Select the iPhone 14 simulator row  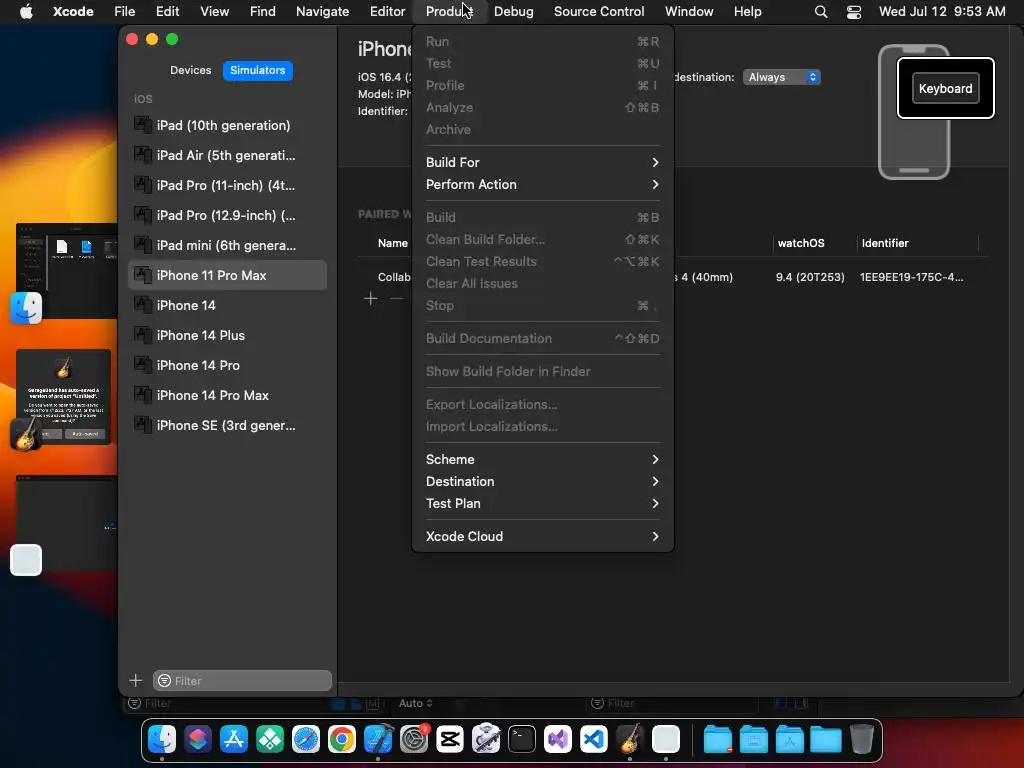pos(227,306)
